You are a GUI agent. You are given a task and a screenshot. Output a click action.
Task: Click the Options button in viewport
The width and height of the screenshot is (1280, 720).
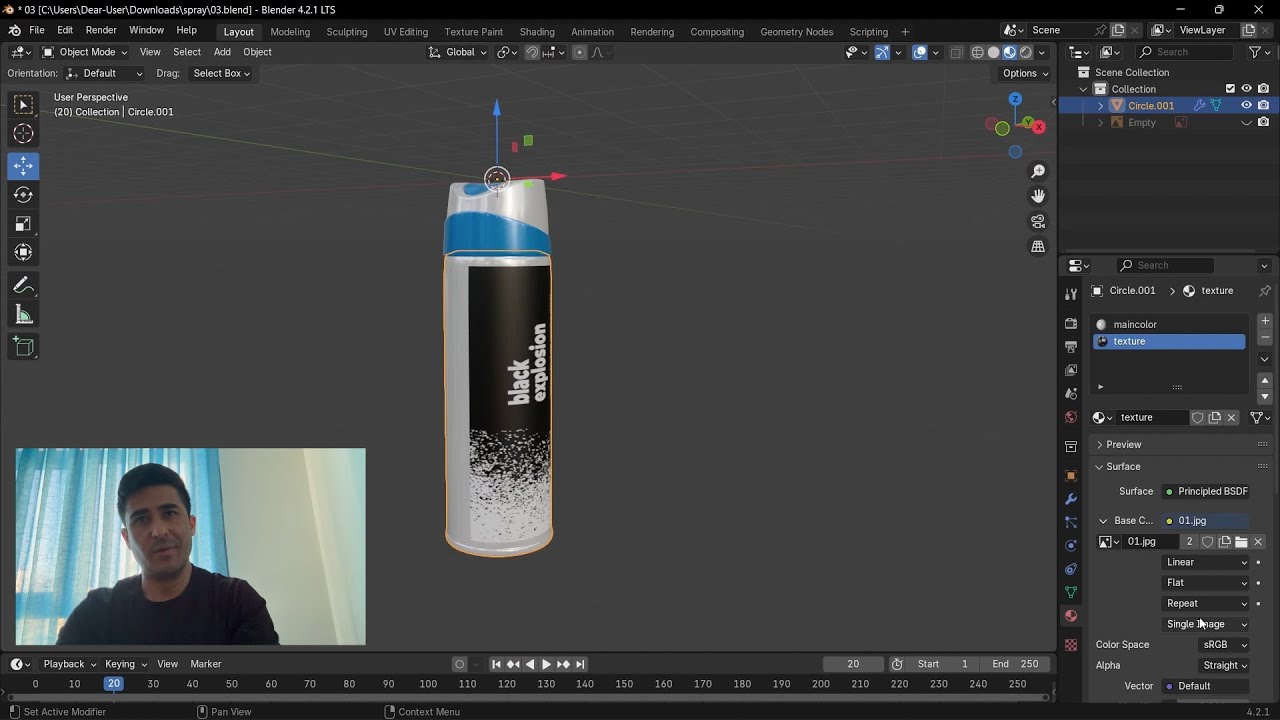point(1025,73)
